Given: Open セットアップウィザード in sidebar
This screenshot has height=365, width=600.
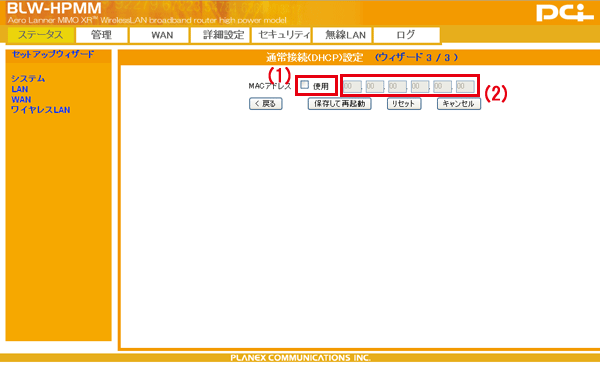Looking at the screenshot, I should point(53,54).
